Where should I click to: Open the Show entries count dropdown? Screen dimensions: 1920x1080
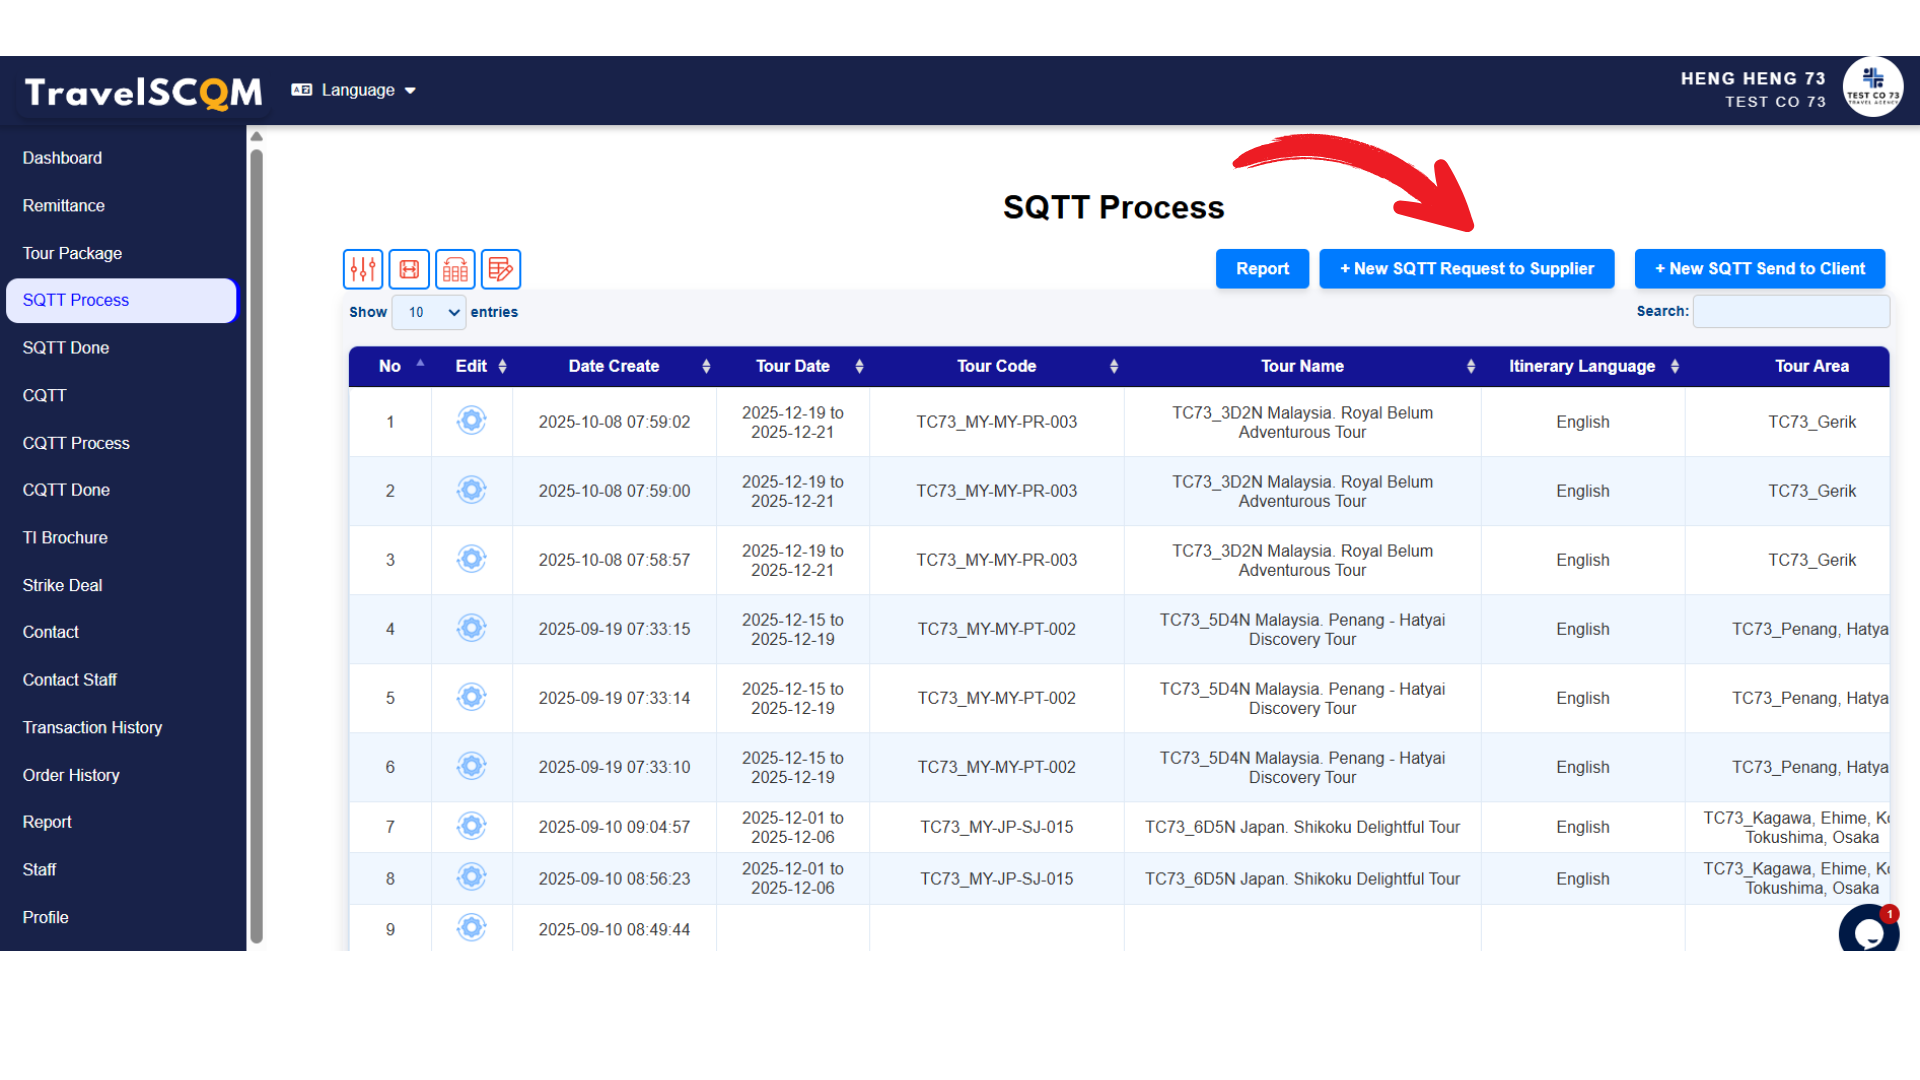click(429, 312)
